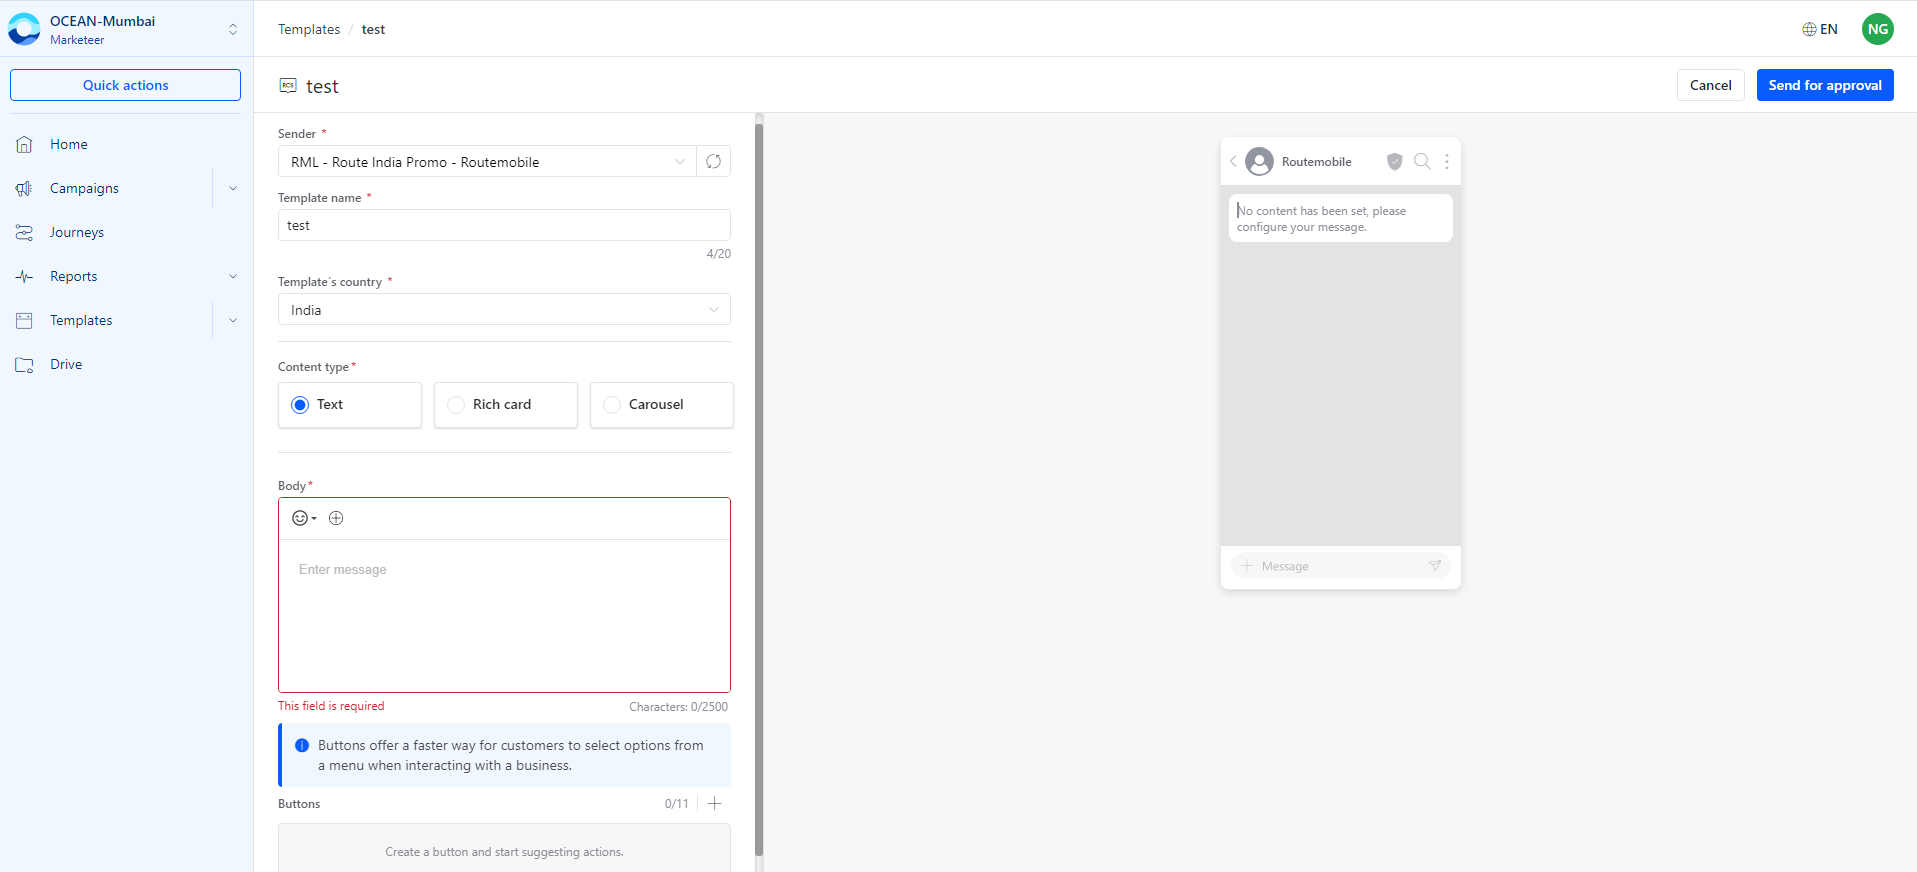Screen dimensions: 1917x872
Task: Click the blue info icon
Action: pyautogui.click(x=302, y=745)
